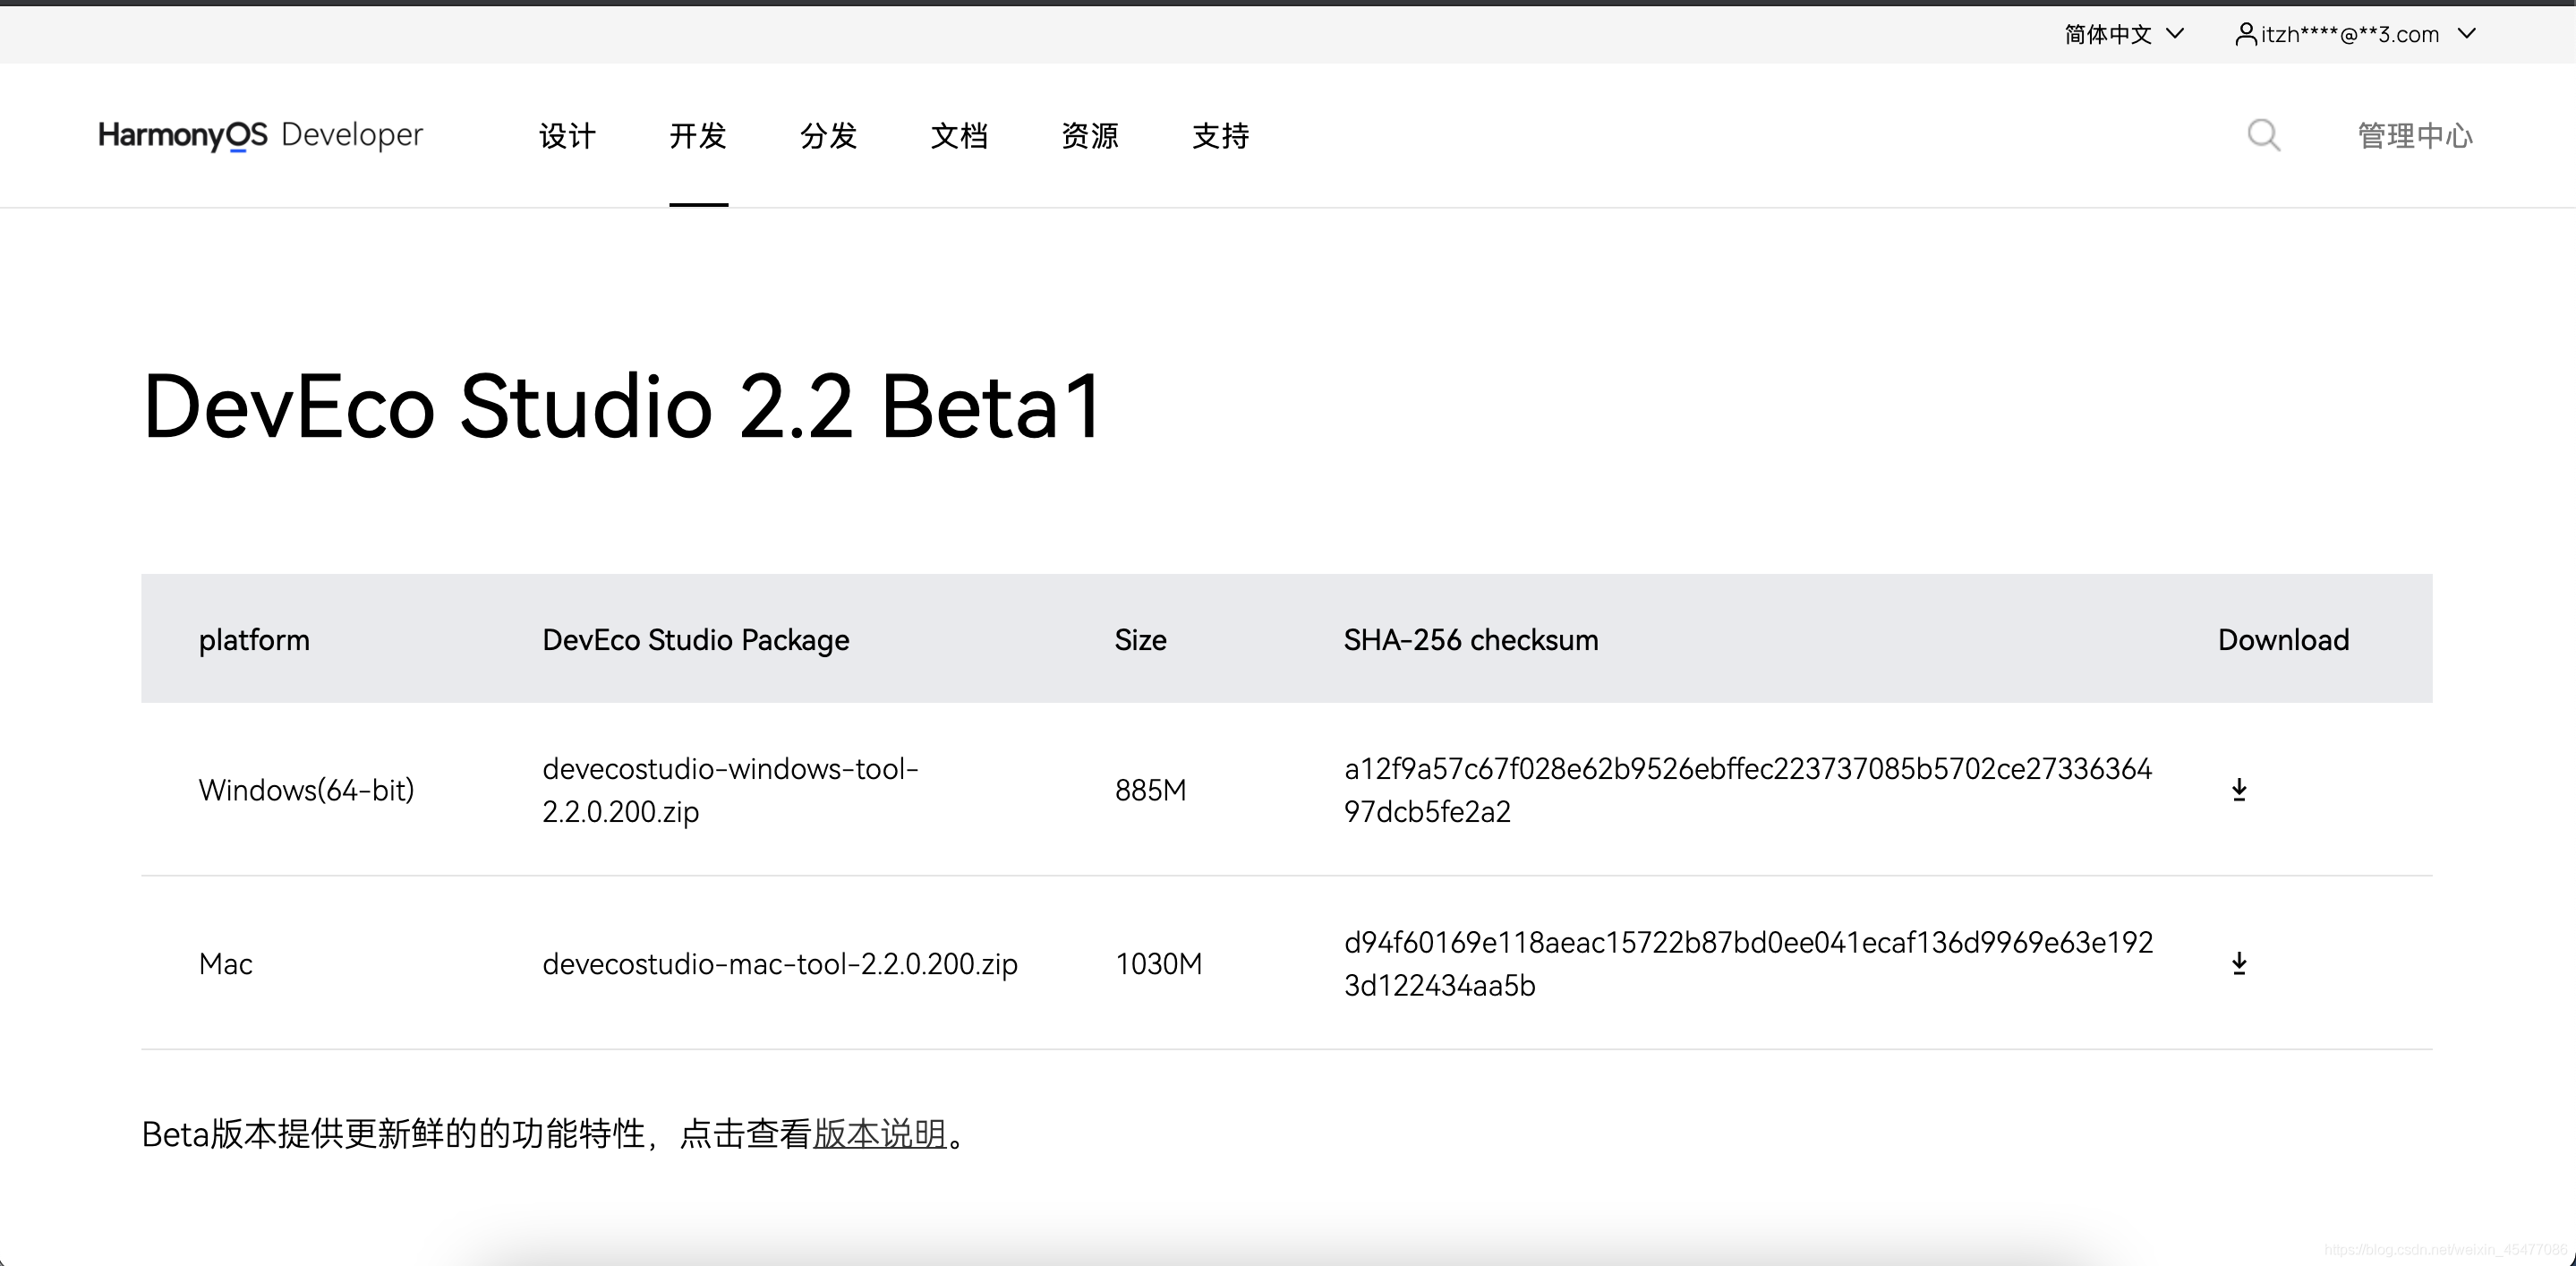2576x1266 pixels.
Task: Select the Size column header
Action: coord(1141,640)
